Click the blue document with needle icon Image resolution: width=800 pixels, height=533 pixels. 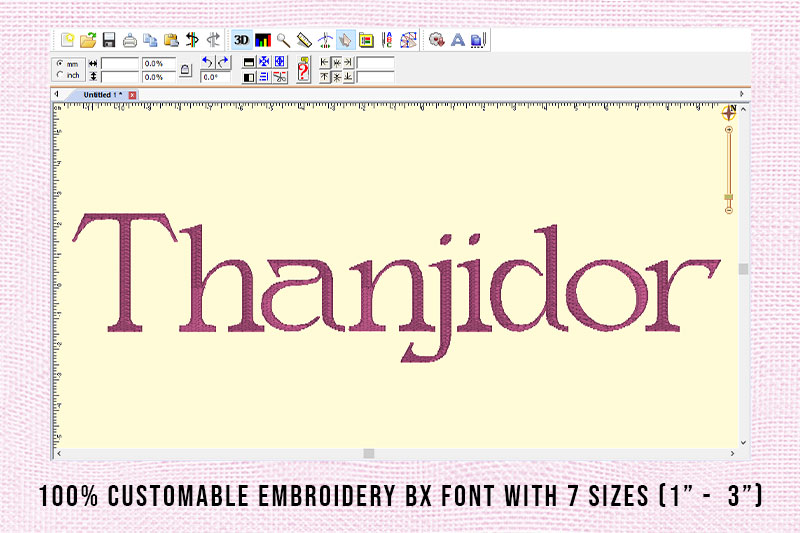[x=478, y=40]
